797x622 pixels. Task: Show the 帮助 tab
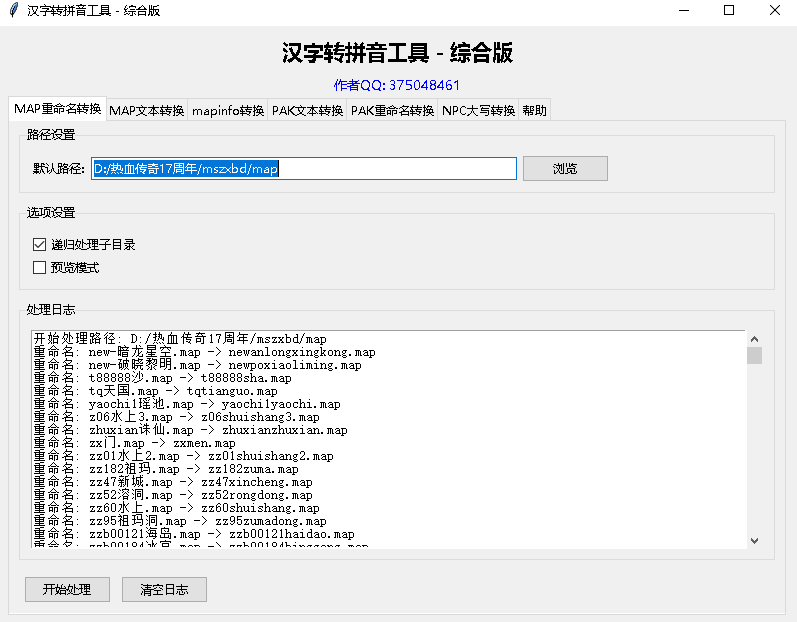click(x=534, y=111)
